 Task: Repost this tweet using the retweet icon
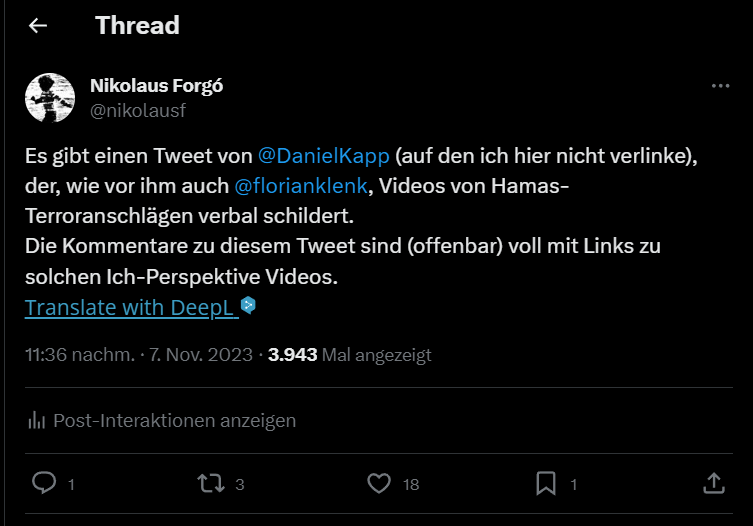tap(211, 483)
